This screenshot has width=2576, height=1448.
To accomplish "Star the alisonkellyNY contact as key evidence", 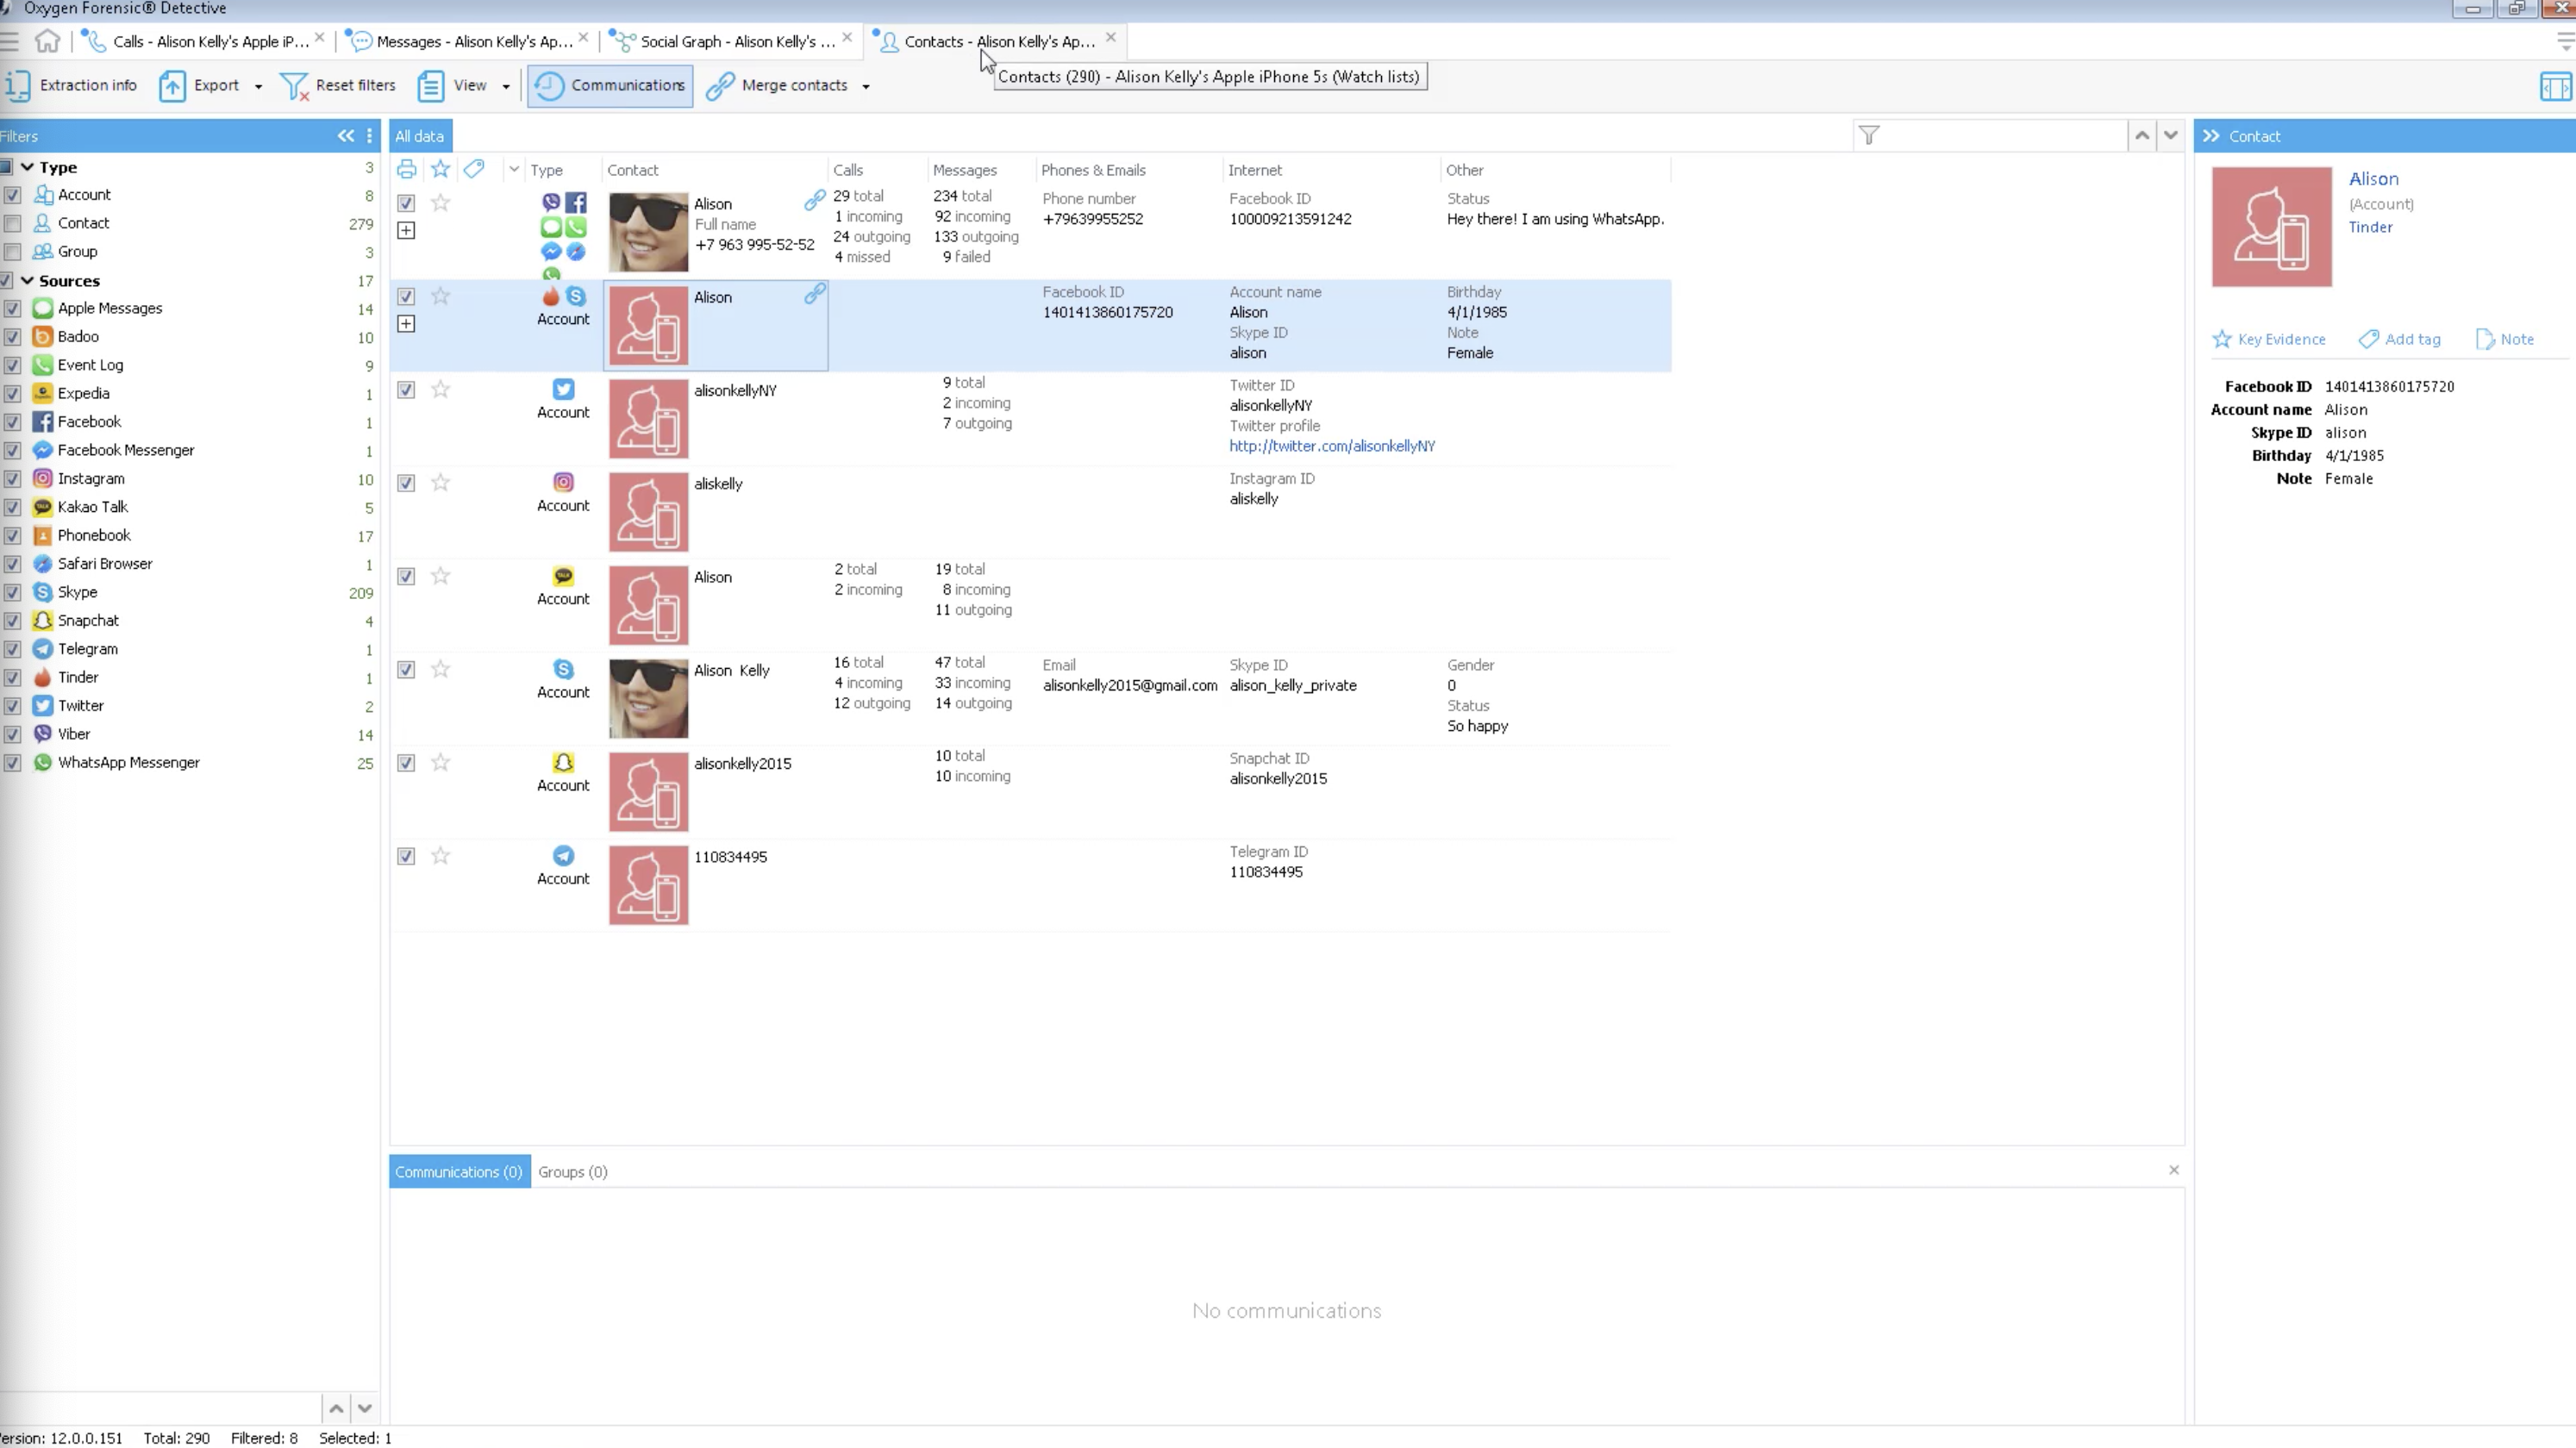I will pos(440,390).
